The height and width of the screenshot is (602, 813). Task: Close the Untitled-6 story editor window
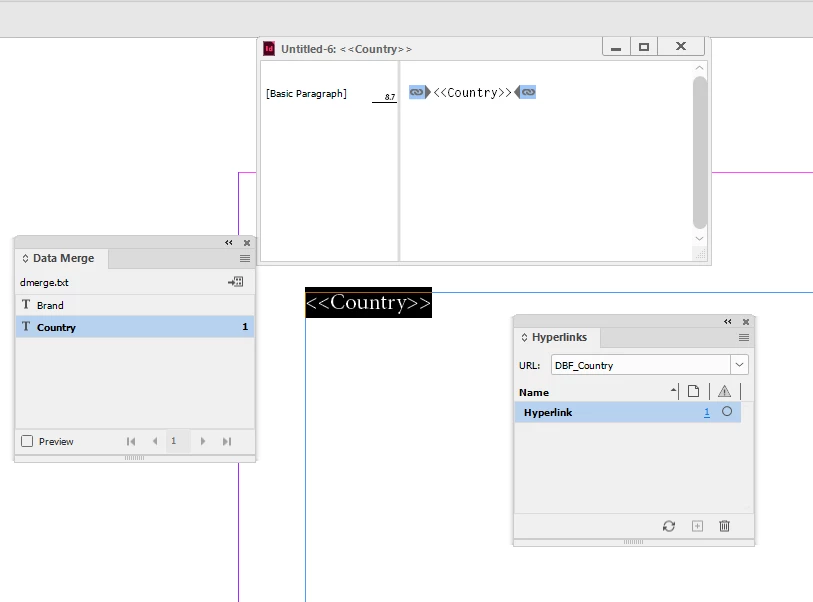pos(681,46)
